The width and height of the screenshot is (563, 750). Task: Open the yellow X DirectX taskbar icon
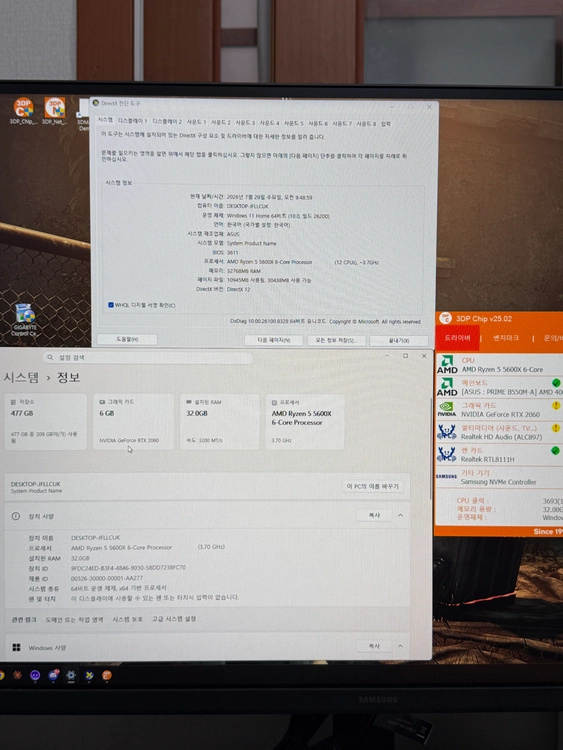[x=89, y=675]
